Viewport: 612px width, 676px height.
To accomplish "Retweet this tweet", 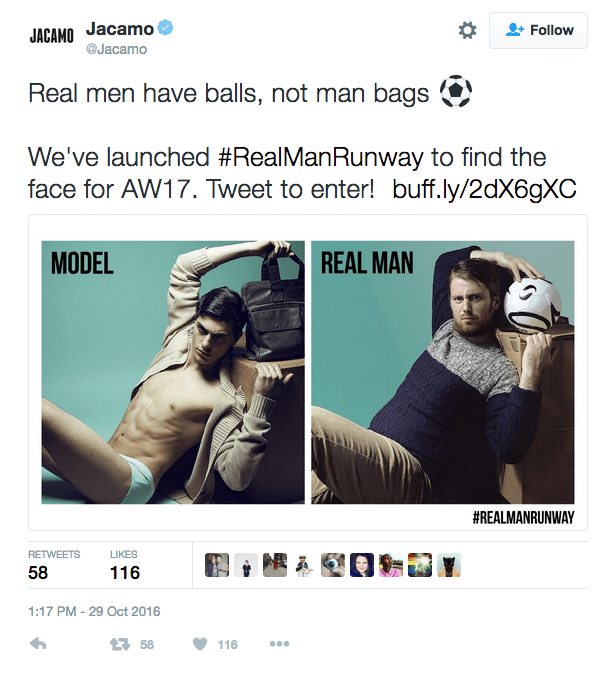I will tap(121, 644).
